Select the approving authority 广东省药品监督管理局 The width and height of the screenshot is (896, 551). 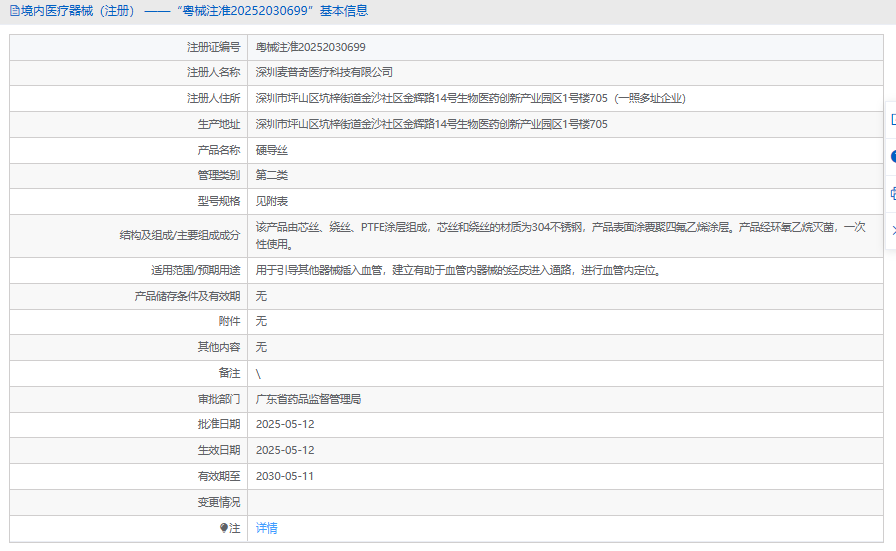pyautogui.click(x=308, y=399)
